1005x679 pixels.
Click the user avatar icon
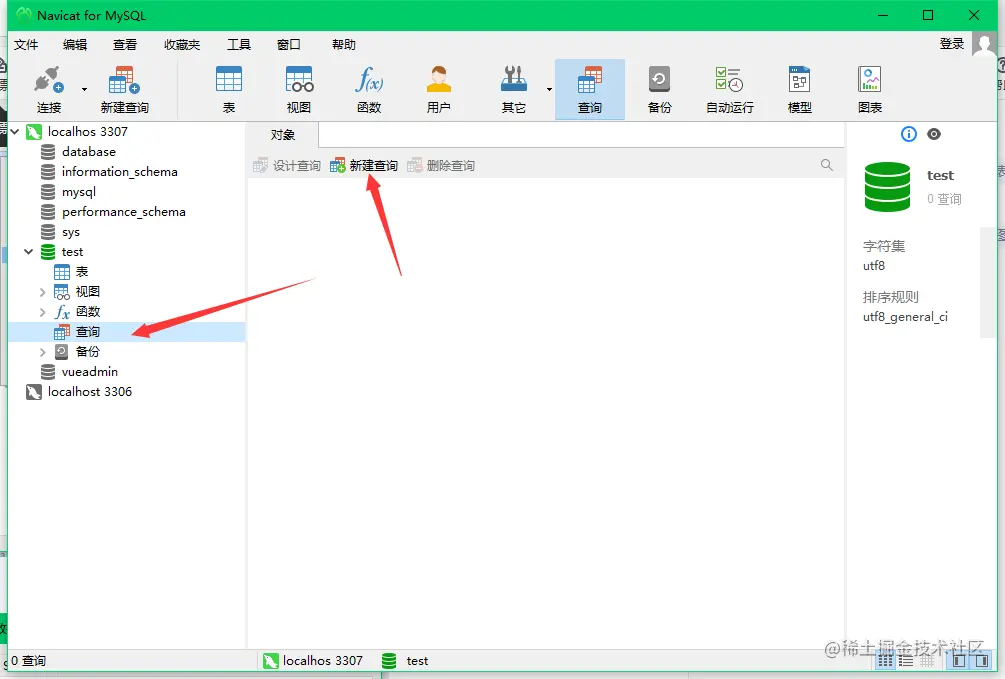984,44
